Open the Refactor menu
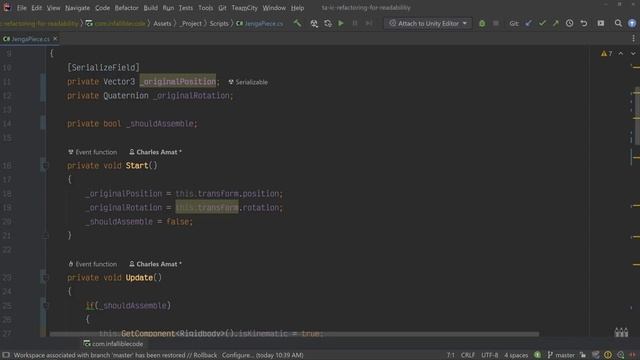Screen dimensions: 640x360 pos(127,8)
